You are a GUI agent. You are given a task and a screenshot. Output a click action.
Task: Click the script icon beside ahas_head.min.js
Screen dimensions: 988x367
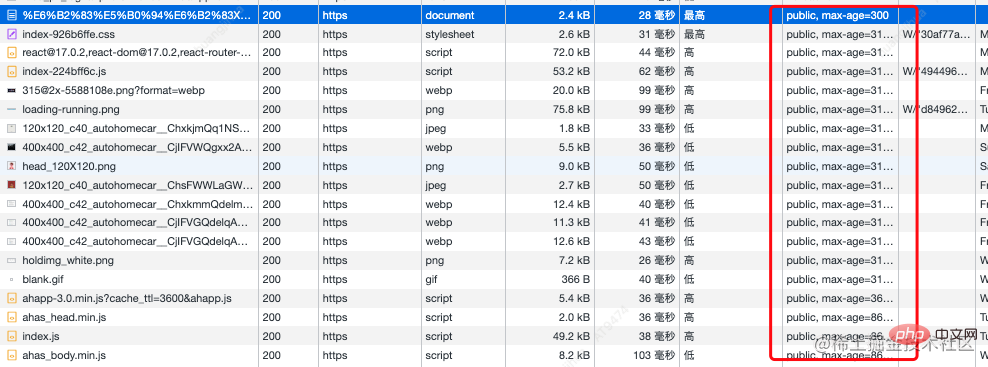click(x=11, y=317)
